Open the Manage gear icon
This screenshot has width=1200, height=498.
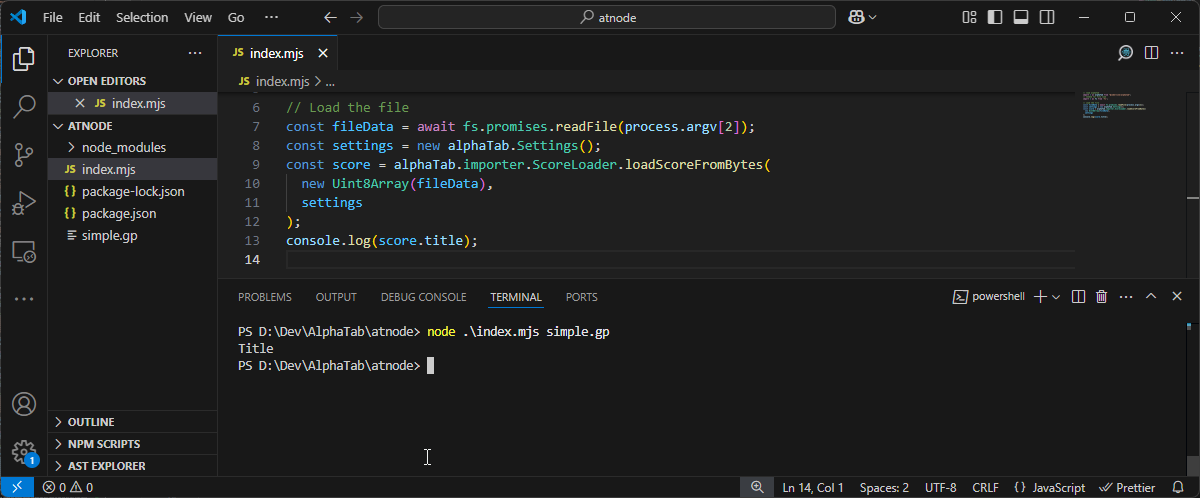24,452
